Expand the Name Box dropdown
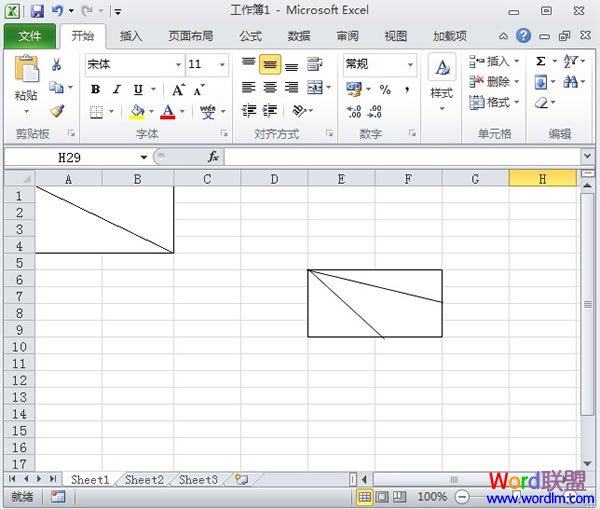Viewport: 600px width, 509px height. coord(143,157)
